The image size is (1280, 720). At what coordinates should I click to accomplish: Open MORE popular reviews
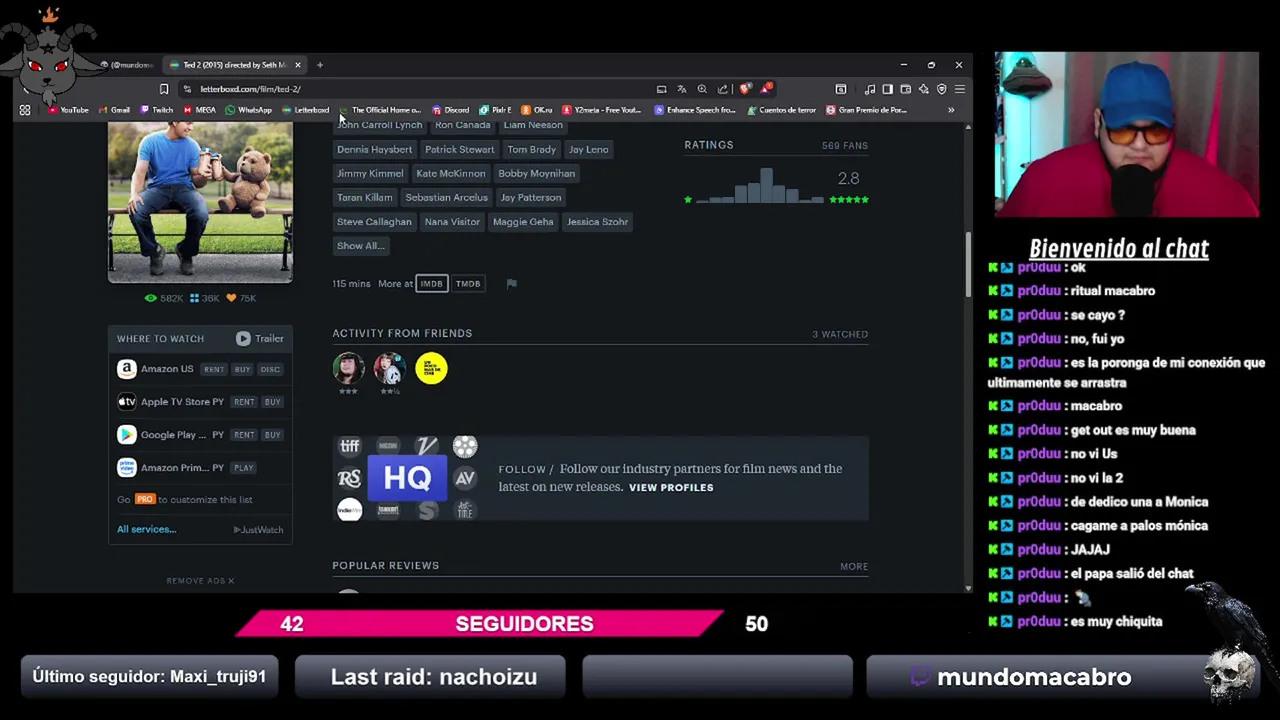[854, 566]
